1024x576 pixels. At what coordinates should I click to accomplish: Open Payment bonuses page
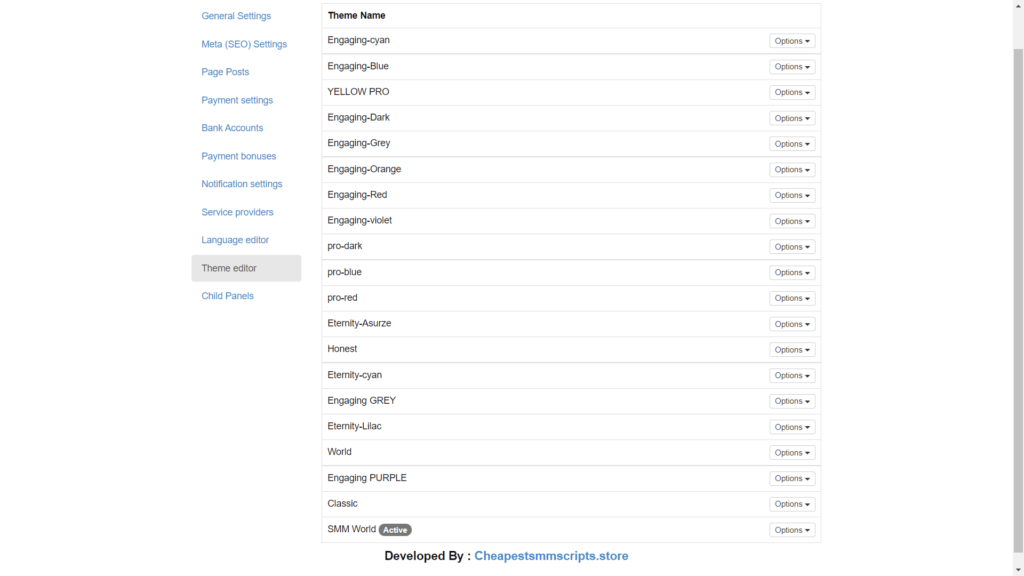point(238,156)
